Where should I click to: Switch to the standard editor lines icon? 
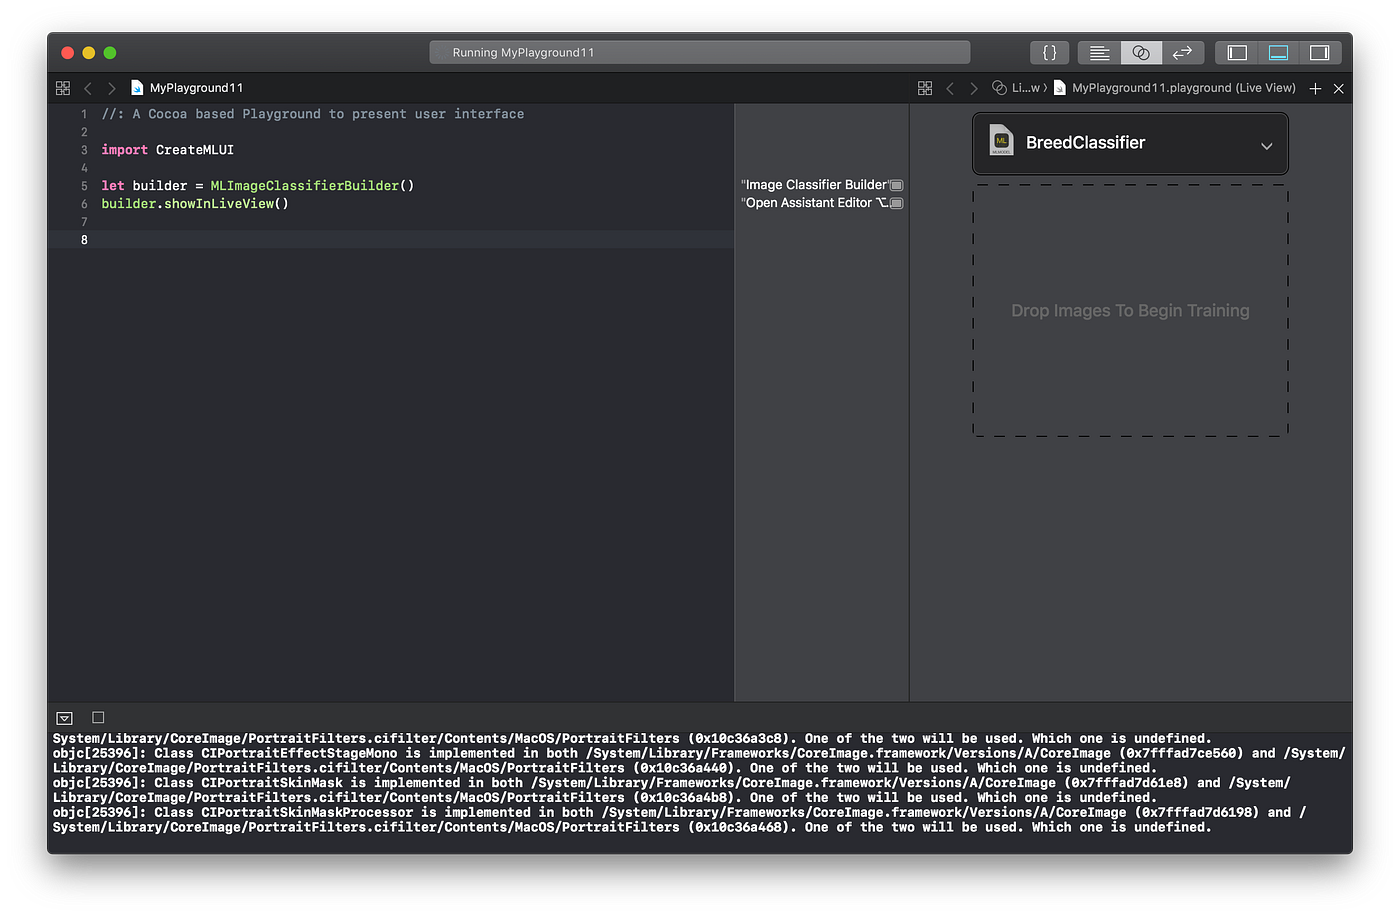1098,52
